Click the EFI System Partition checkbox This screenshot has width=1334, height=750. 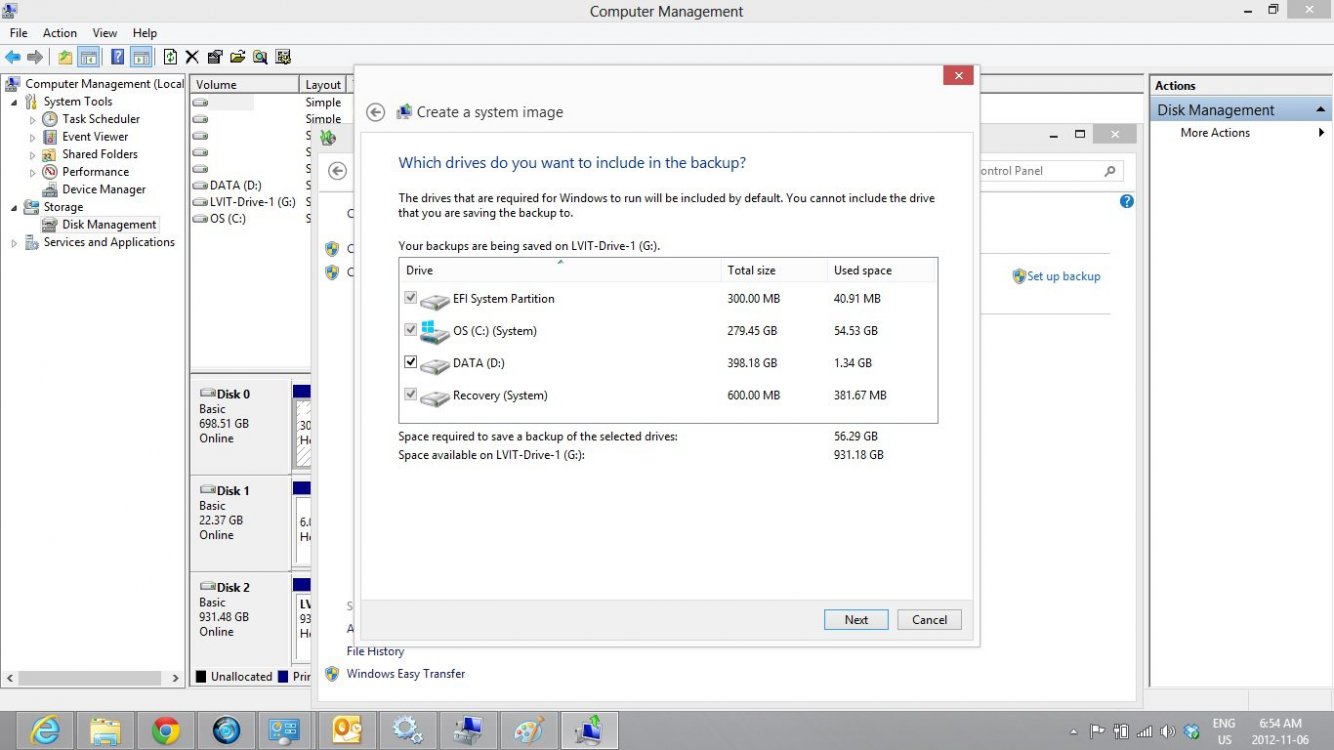click(410, 298)
